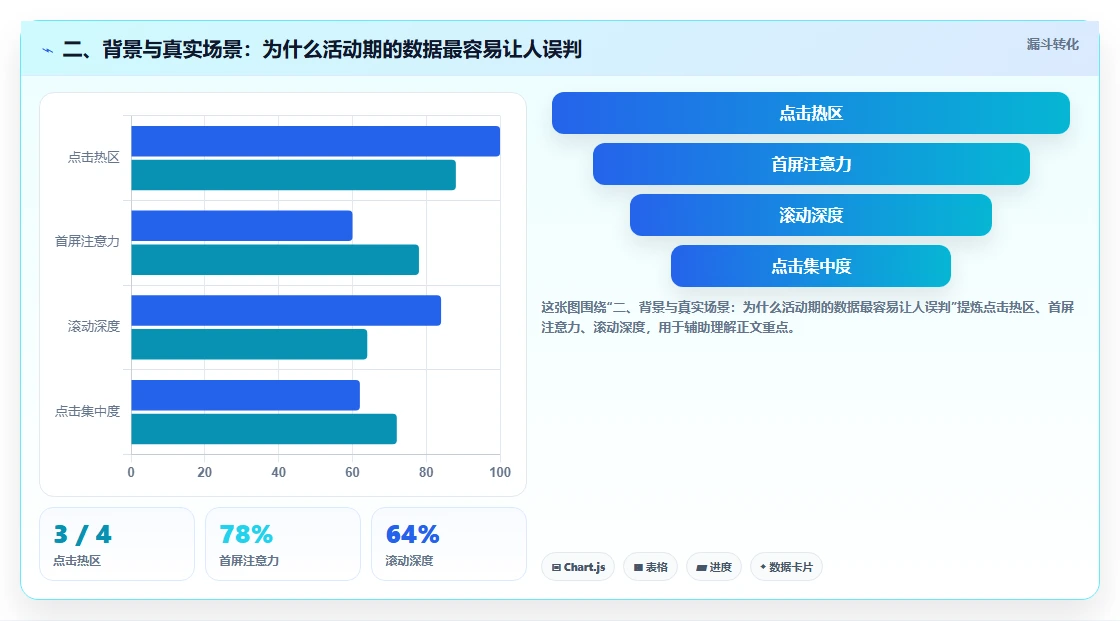This screenshot has width=1120, height=621.
Task: Click the x-axis tick label 100
Action: (x=500, y=472)
